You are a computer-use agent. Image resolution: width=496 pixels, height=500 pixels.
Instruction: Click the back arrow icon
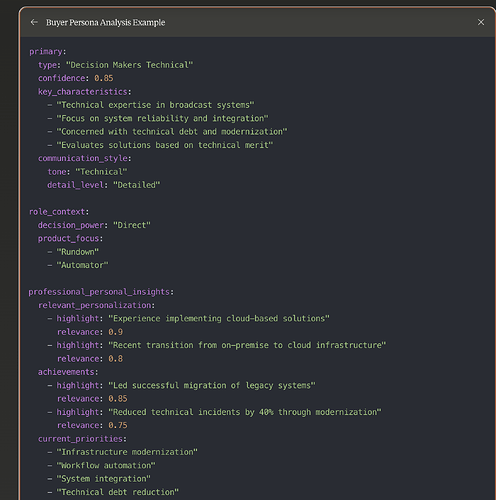pos(34,22)
